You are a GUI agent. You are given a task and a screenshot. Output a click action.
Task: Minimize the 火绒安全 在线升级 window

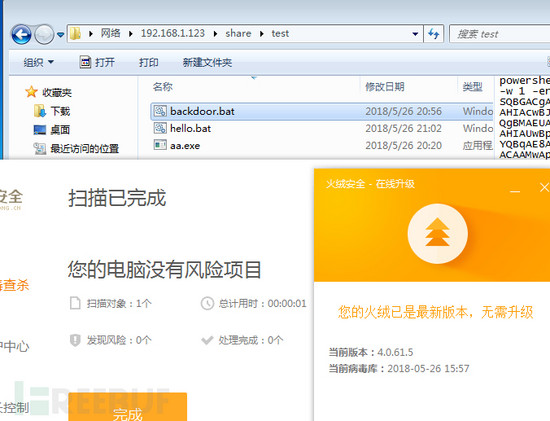[515, 191]
